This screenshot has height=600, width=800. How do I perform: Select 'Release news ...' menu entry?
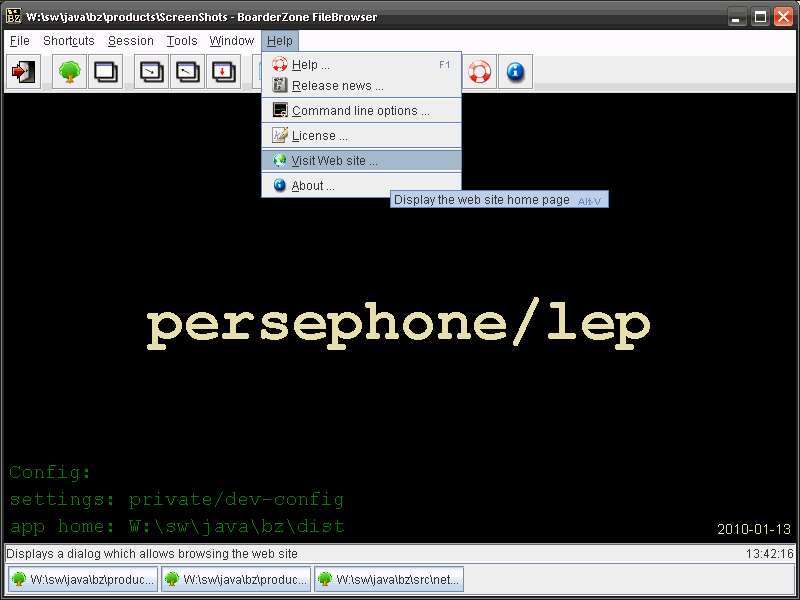coord(361,86)
